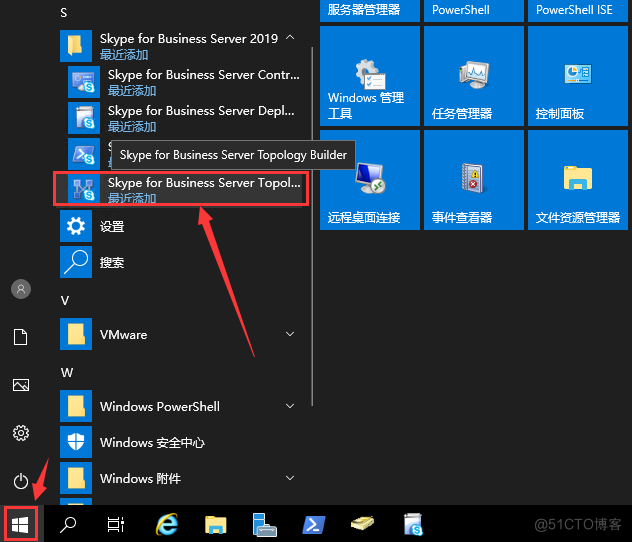The image size is (632, 542).
Task: Click the Power button in Start sidebar
Action: pyautogui.click(x=21, y=481)
